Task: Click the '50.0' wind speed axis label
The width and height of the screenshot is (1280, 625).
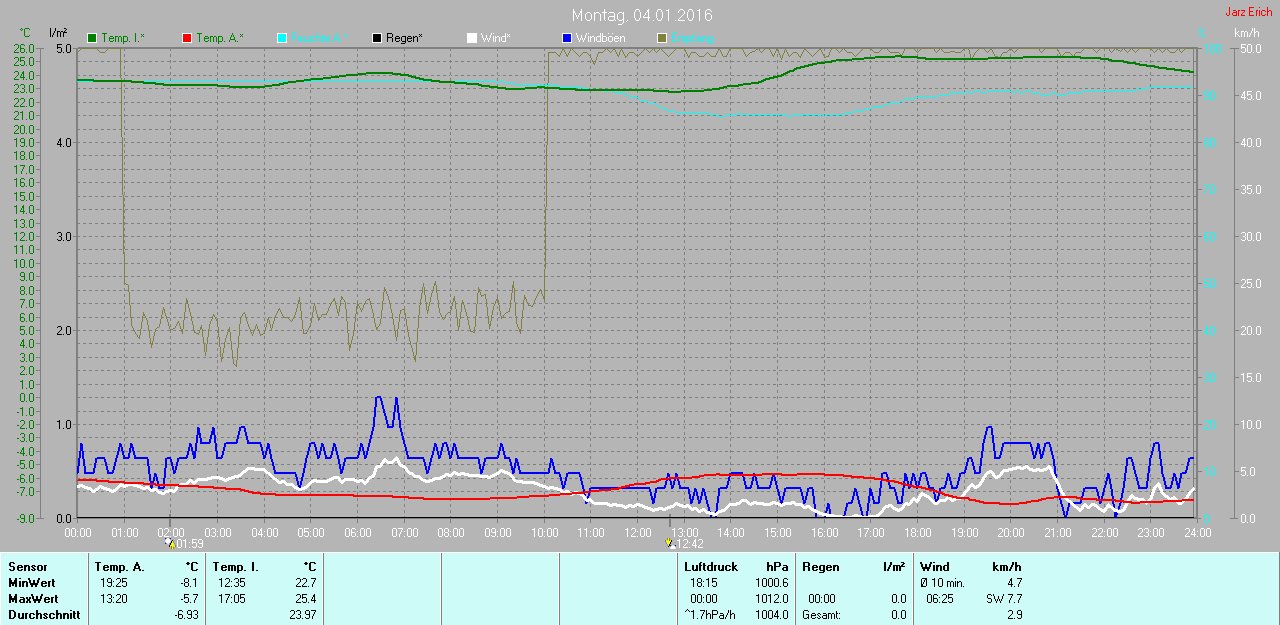Action: [1250, 48]
